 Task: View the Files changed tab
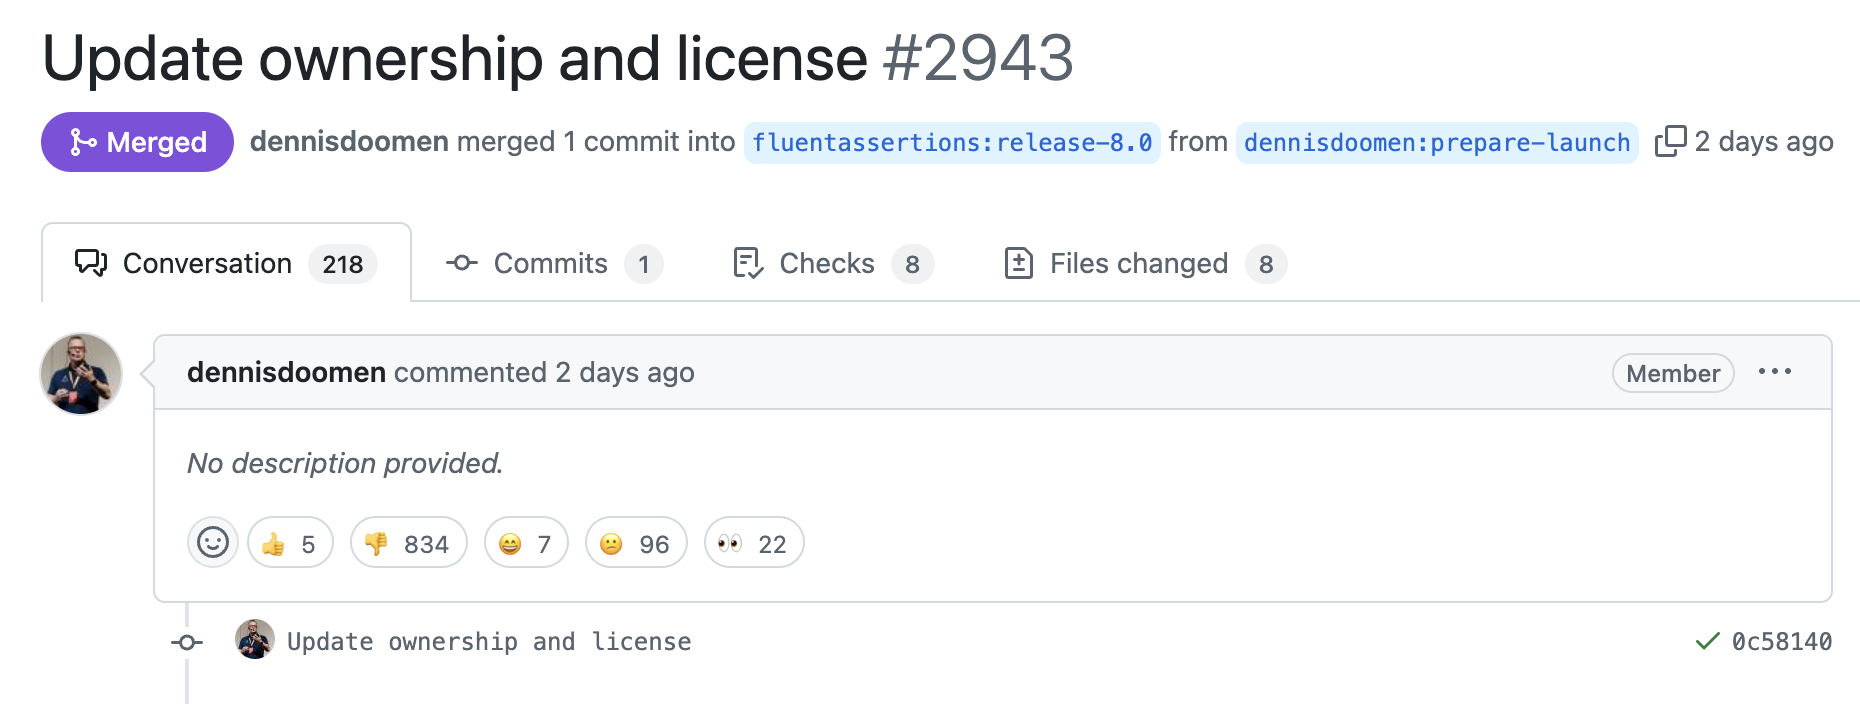pyautogui.click(x=1144, y=263)
